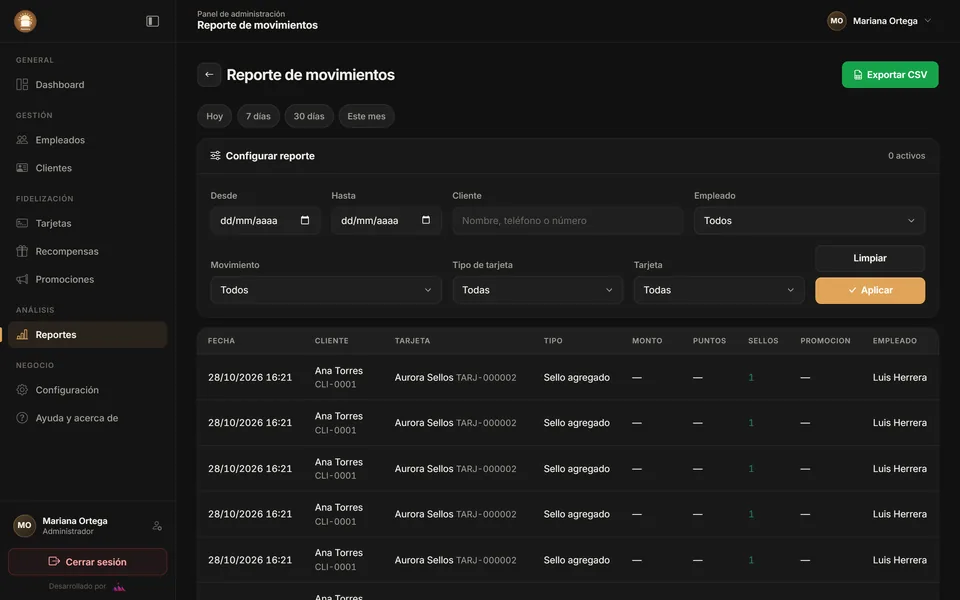Screen dimensions: 960x600
Task: Collapse the sidebar with the panel toggle icon
Action: [x=152, y=21]
